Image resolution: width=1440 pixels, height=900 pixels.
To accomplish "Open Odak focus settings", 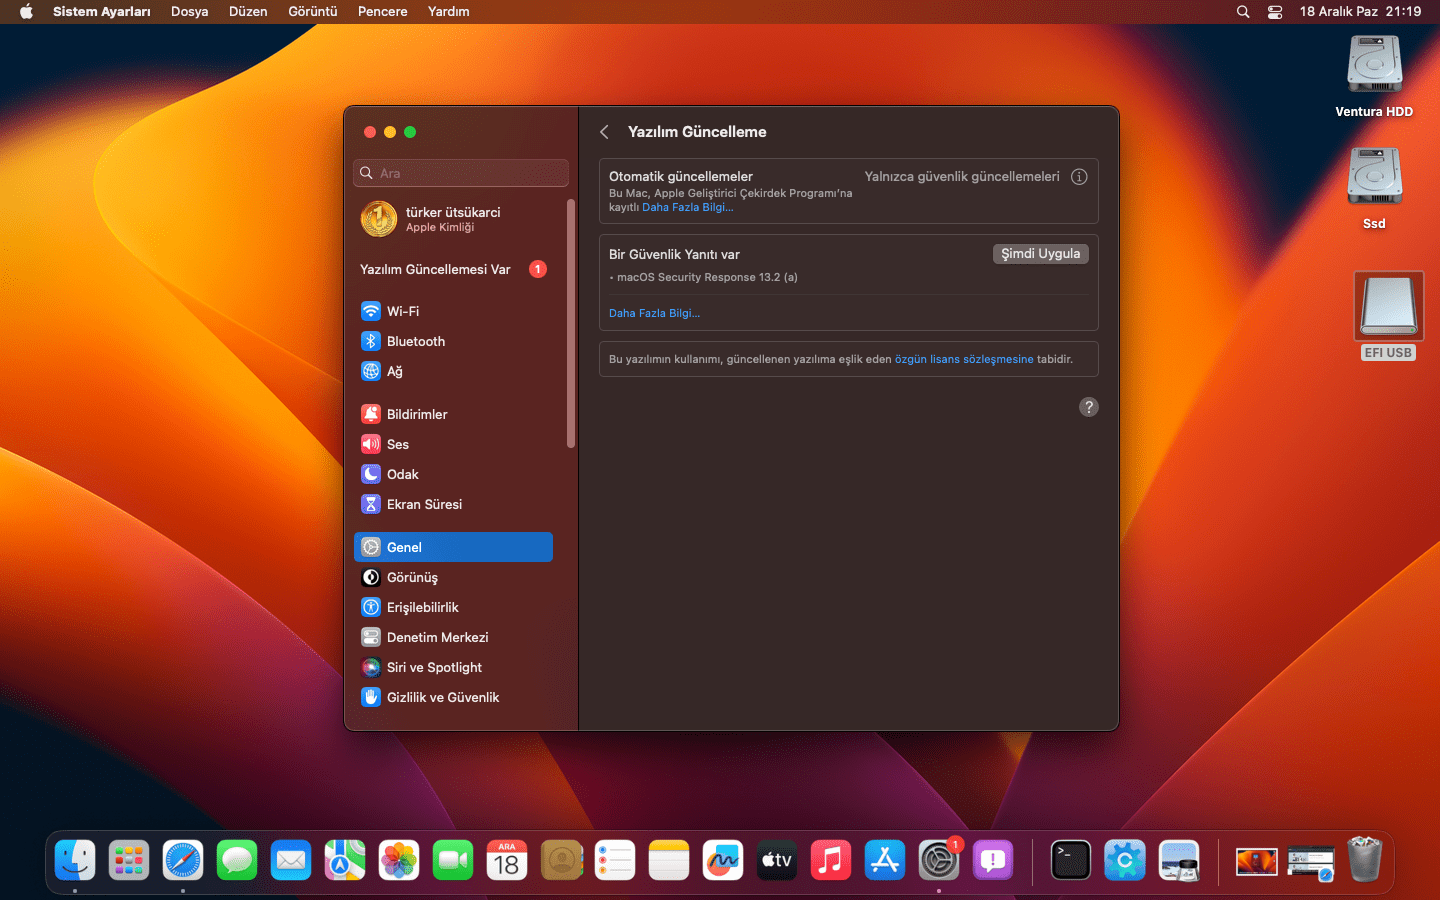I will pyautogui.click(x=402, y=474).
